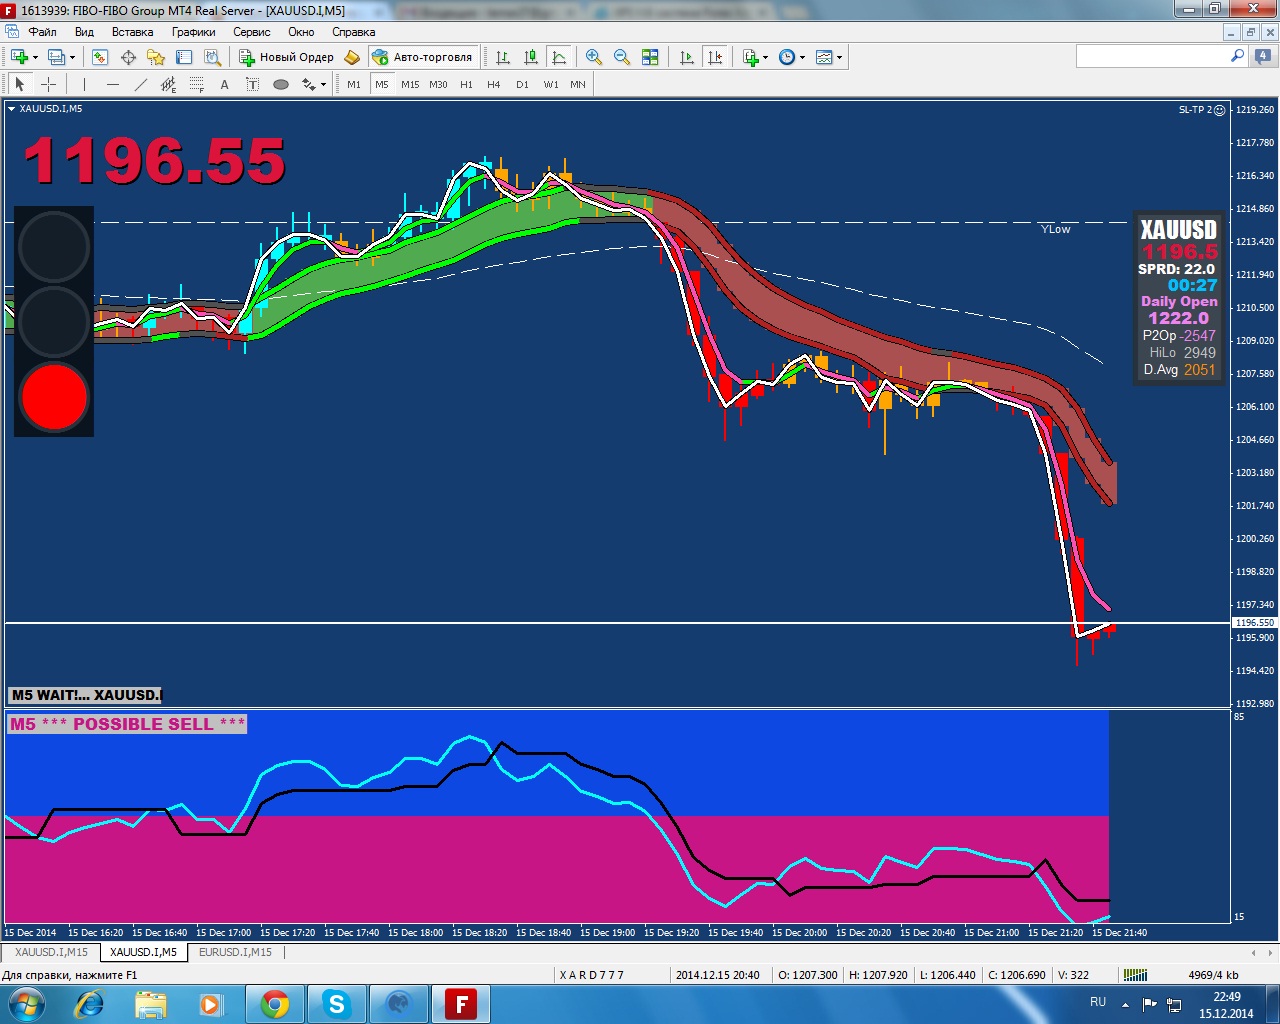Select the Crosshair cursor tool
Image resolution: width=1280 pixels, height=1024 pixels.
[x=48, y=84]
